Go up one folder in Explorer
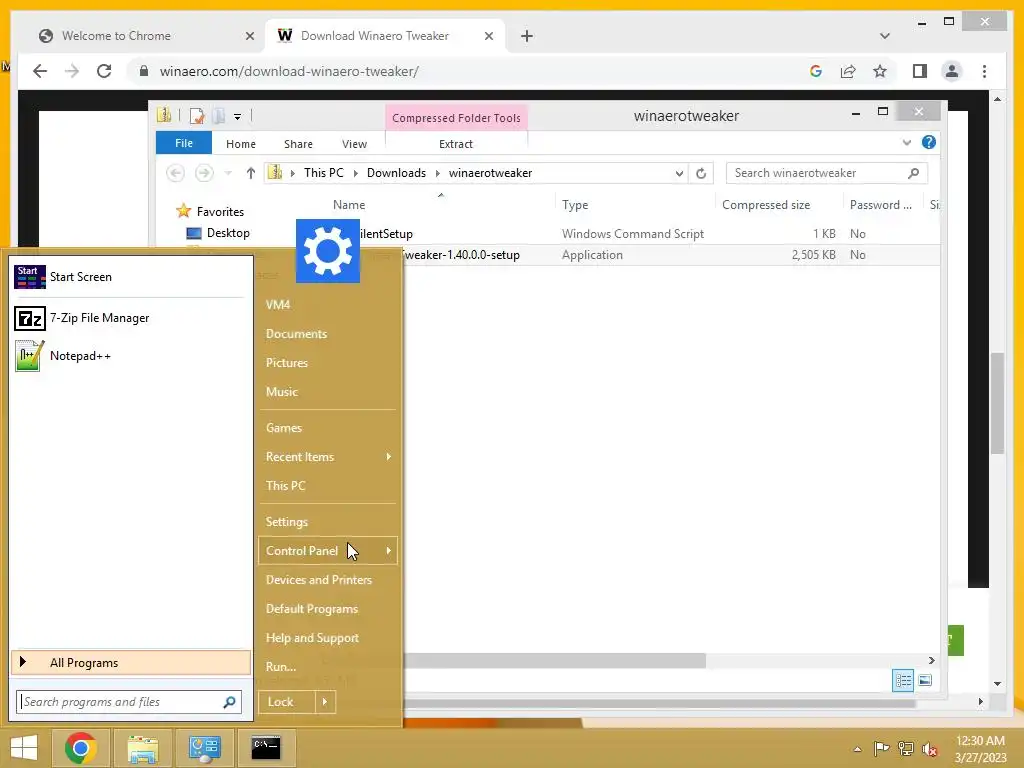Viewport: 1024px width, 768px height. pos(251,173)
